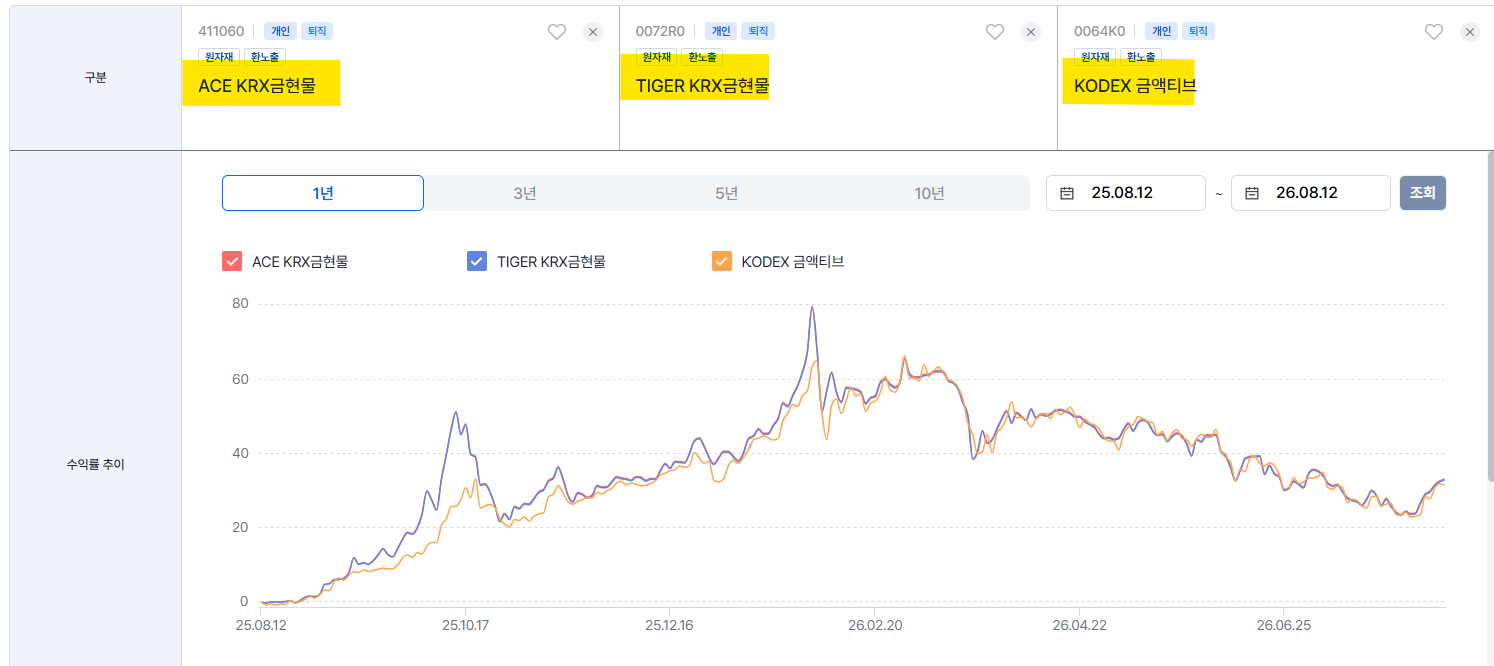Favorite TIGER KRX금현물 with heart icon
Screen dimensions: 1494x666
[995, 32]
